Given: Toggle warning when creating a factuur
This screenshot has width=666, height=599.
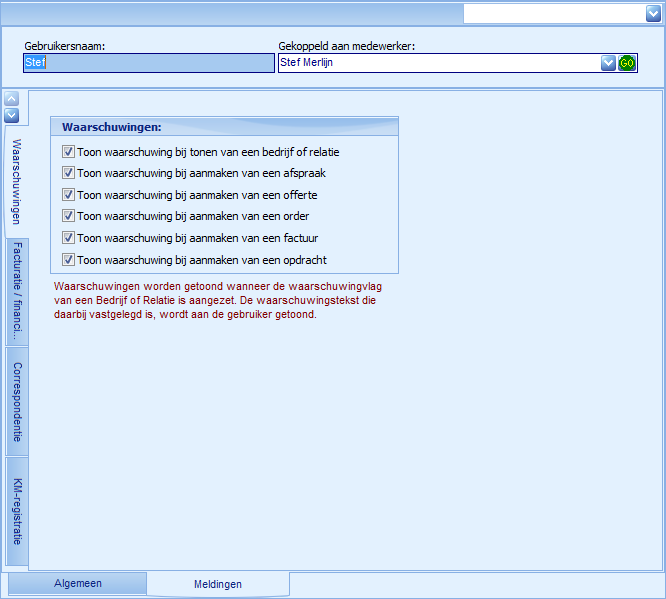Looking at the screenshot, I should point(69,238).
